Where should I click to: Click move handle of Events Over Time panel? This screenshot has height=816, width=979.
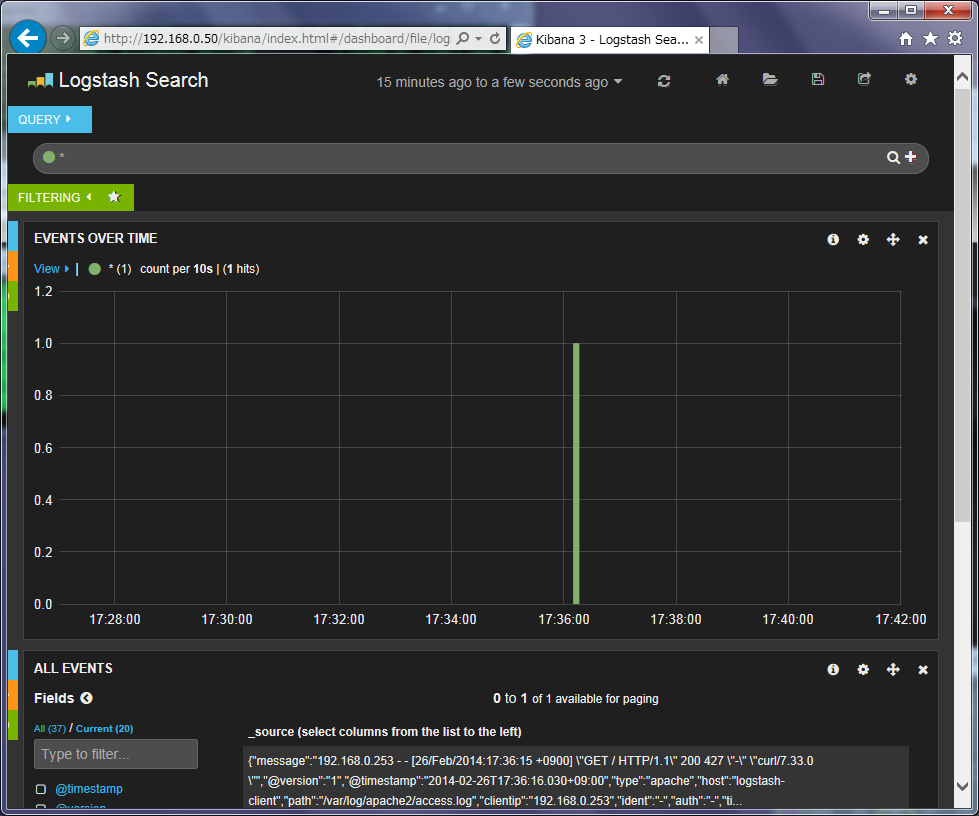click(x=893, y=239)
